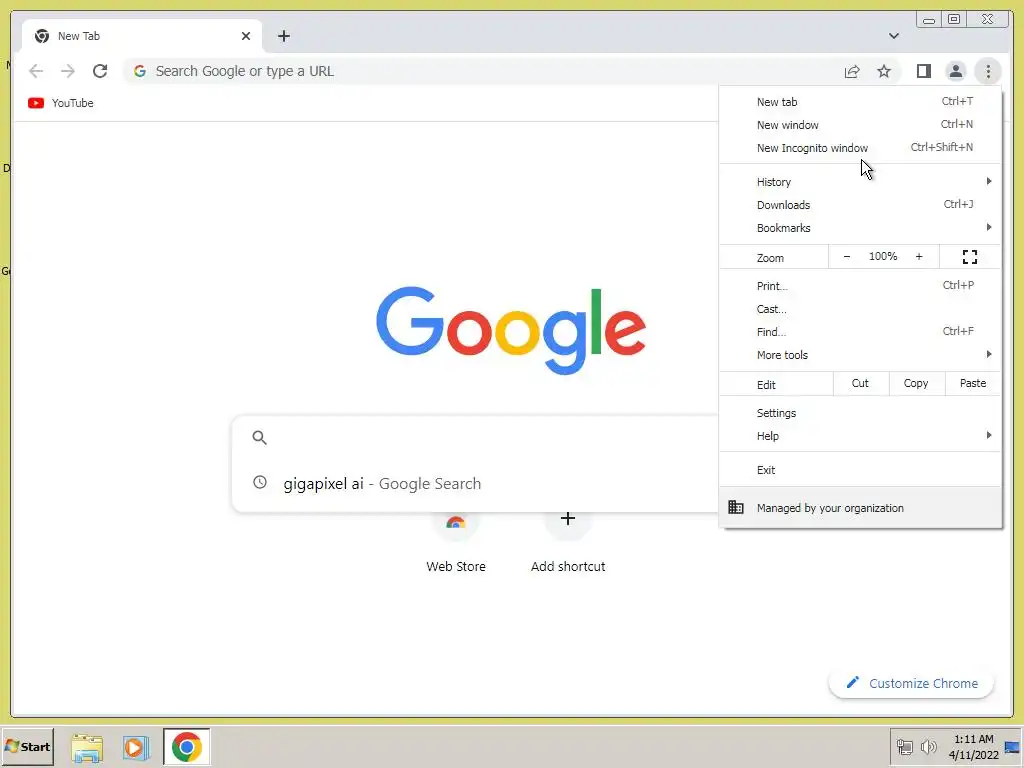Click Cut in the Edit row
Image resolution: width=1024 pixels, height=768 pixels.
point(861,383)
